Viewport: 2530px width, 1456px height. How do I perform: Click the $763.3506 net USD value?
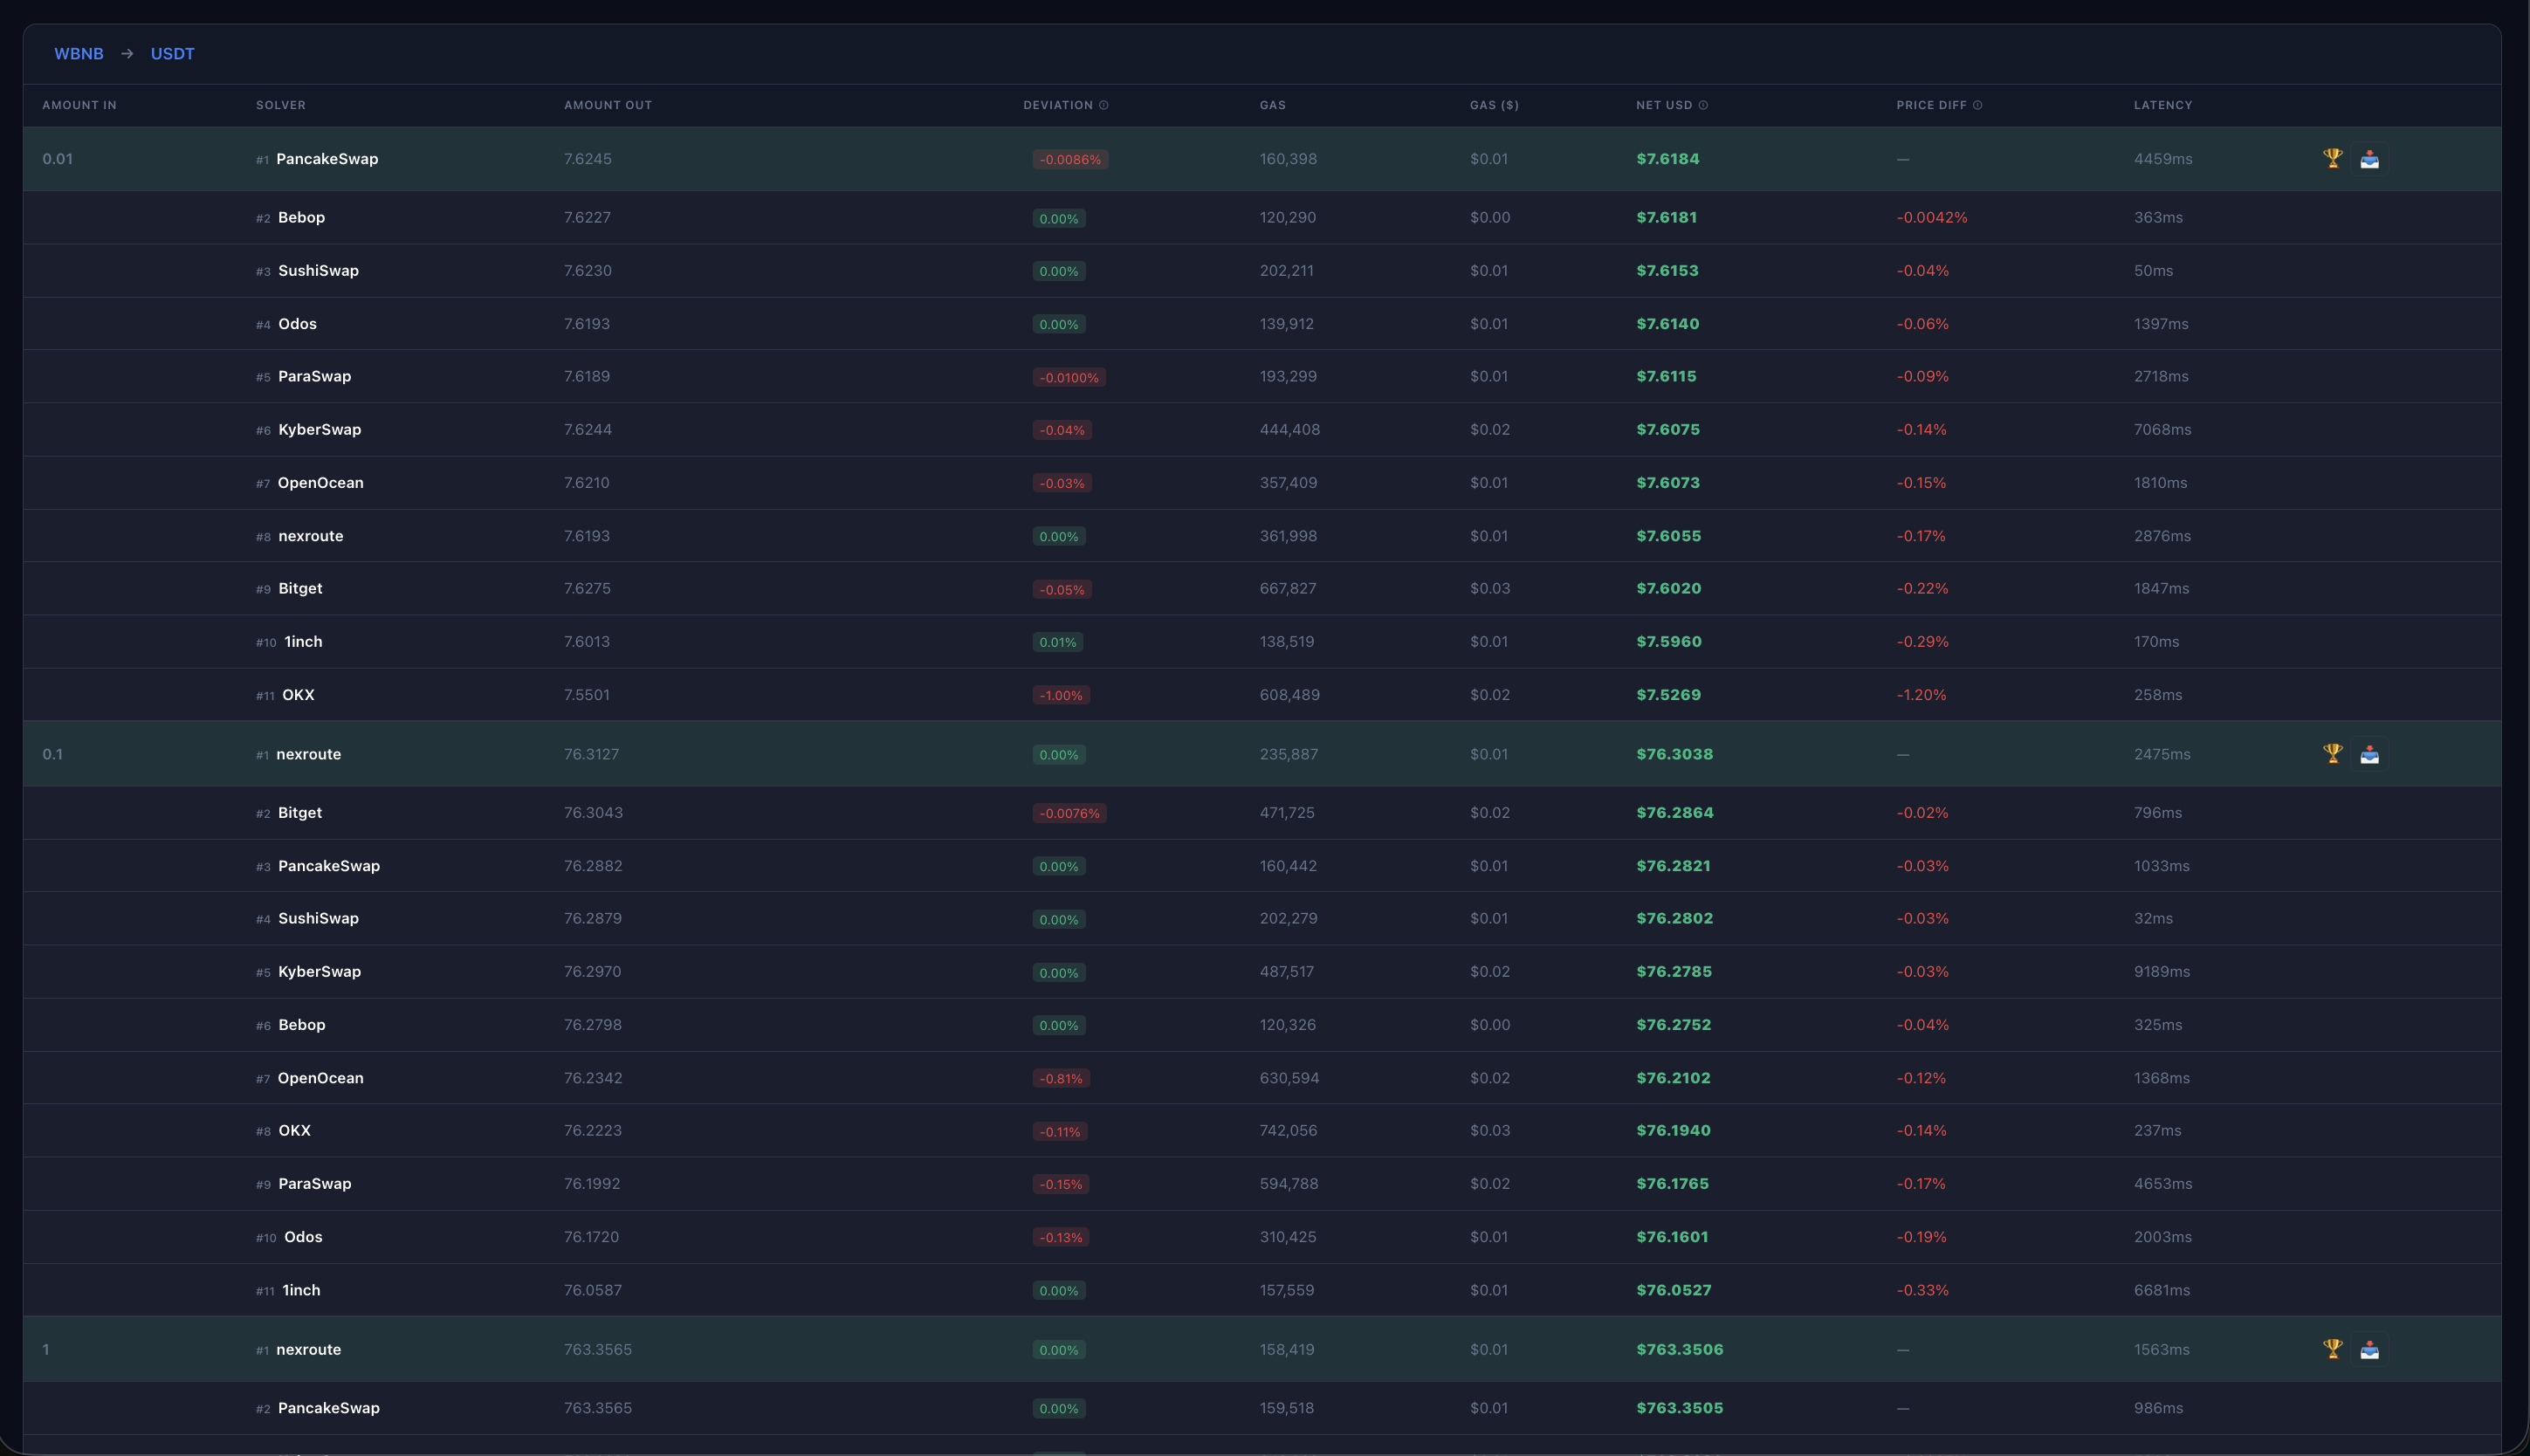pyautogui.click(x=1679, y=1349)
